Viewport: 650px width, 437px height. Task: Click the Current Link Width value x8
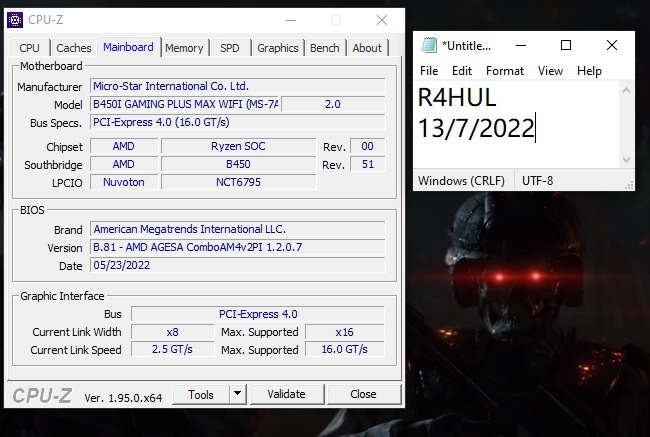pos(172,332)
